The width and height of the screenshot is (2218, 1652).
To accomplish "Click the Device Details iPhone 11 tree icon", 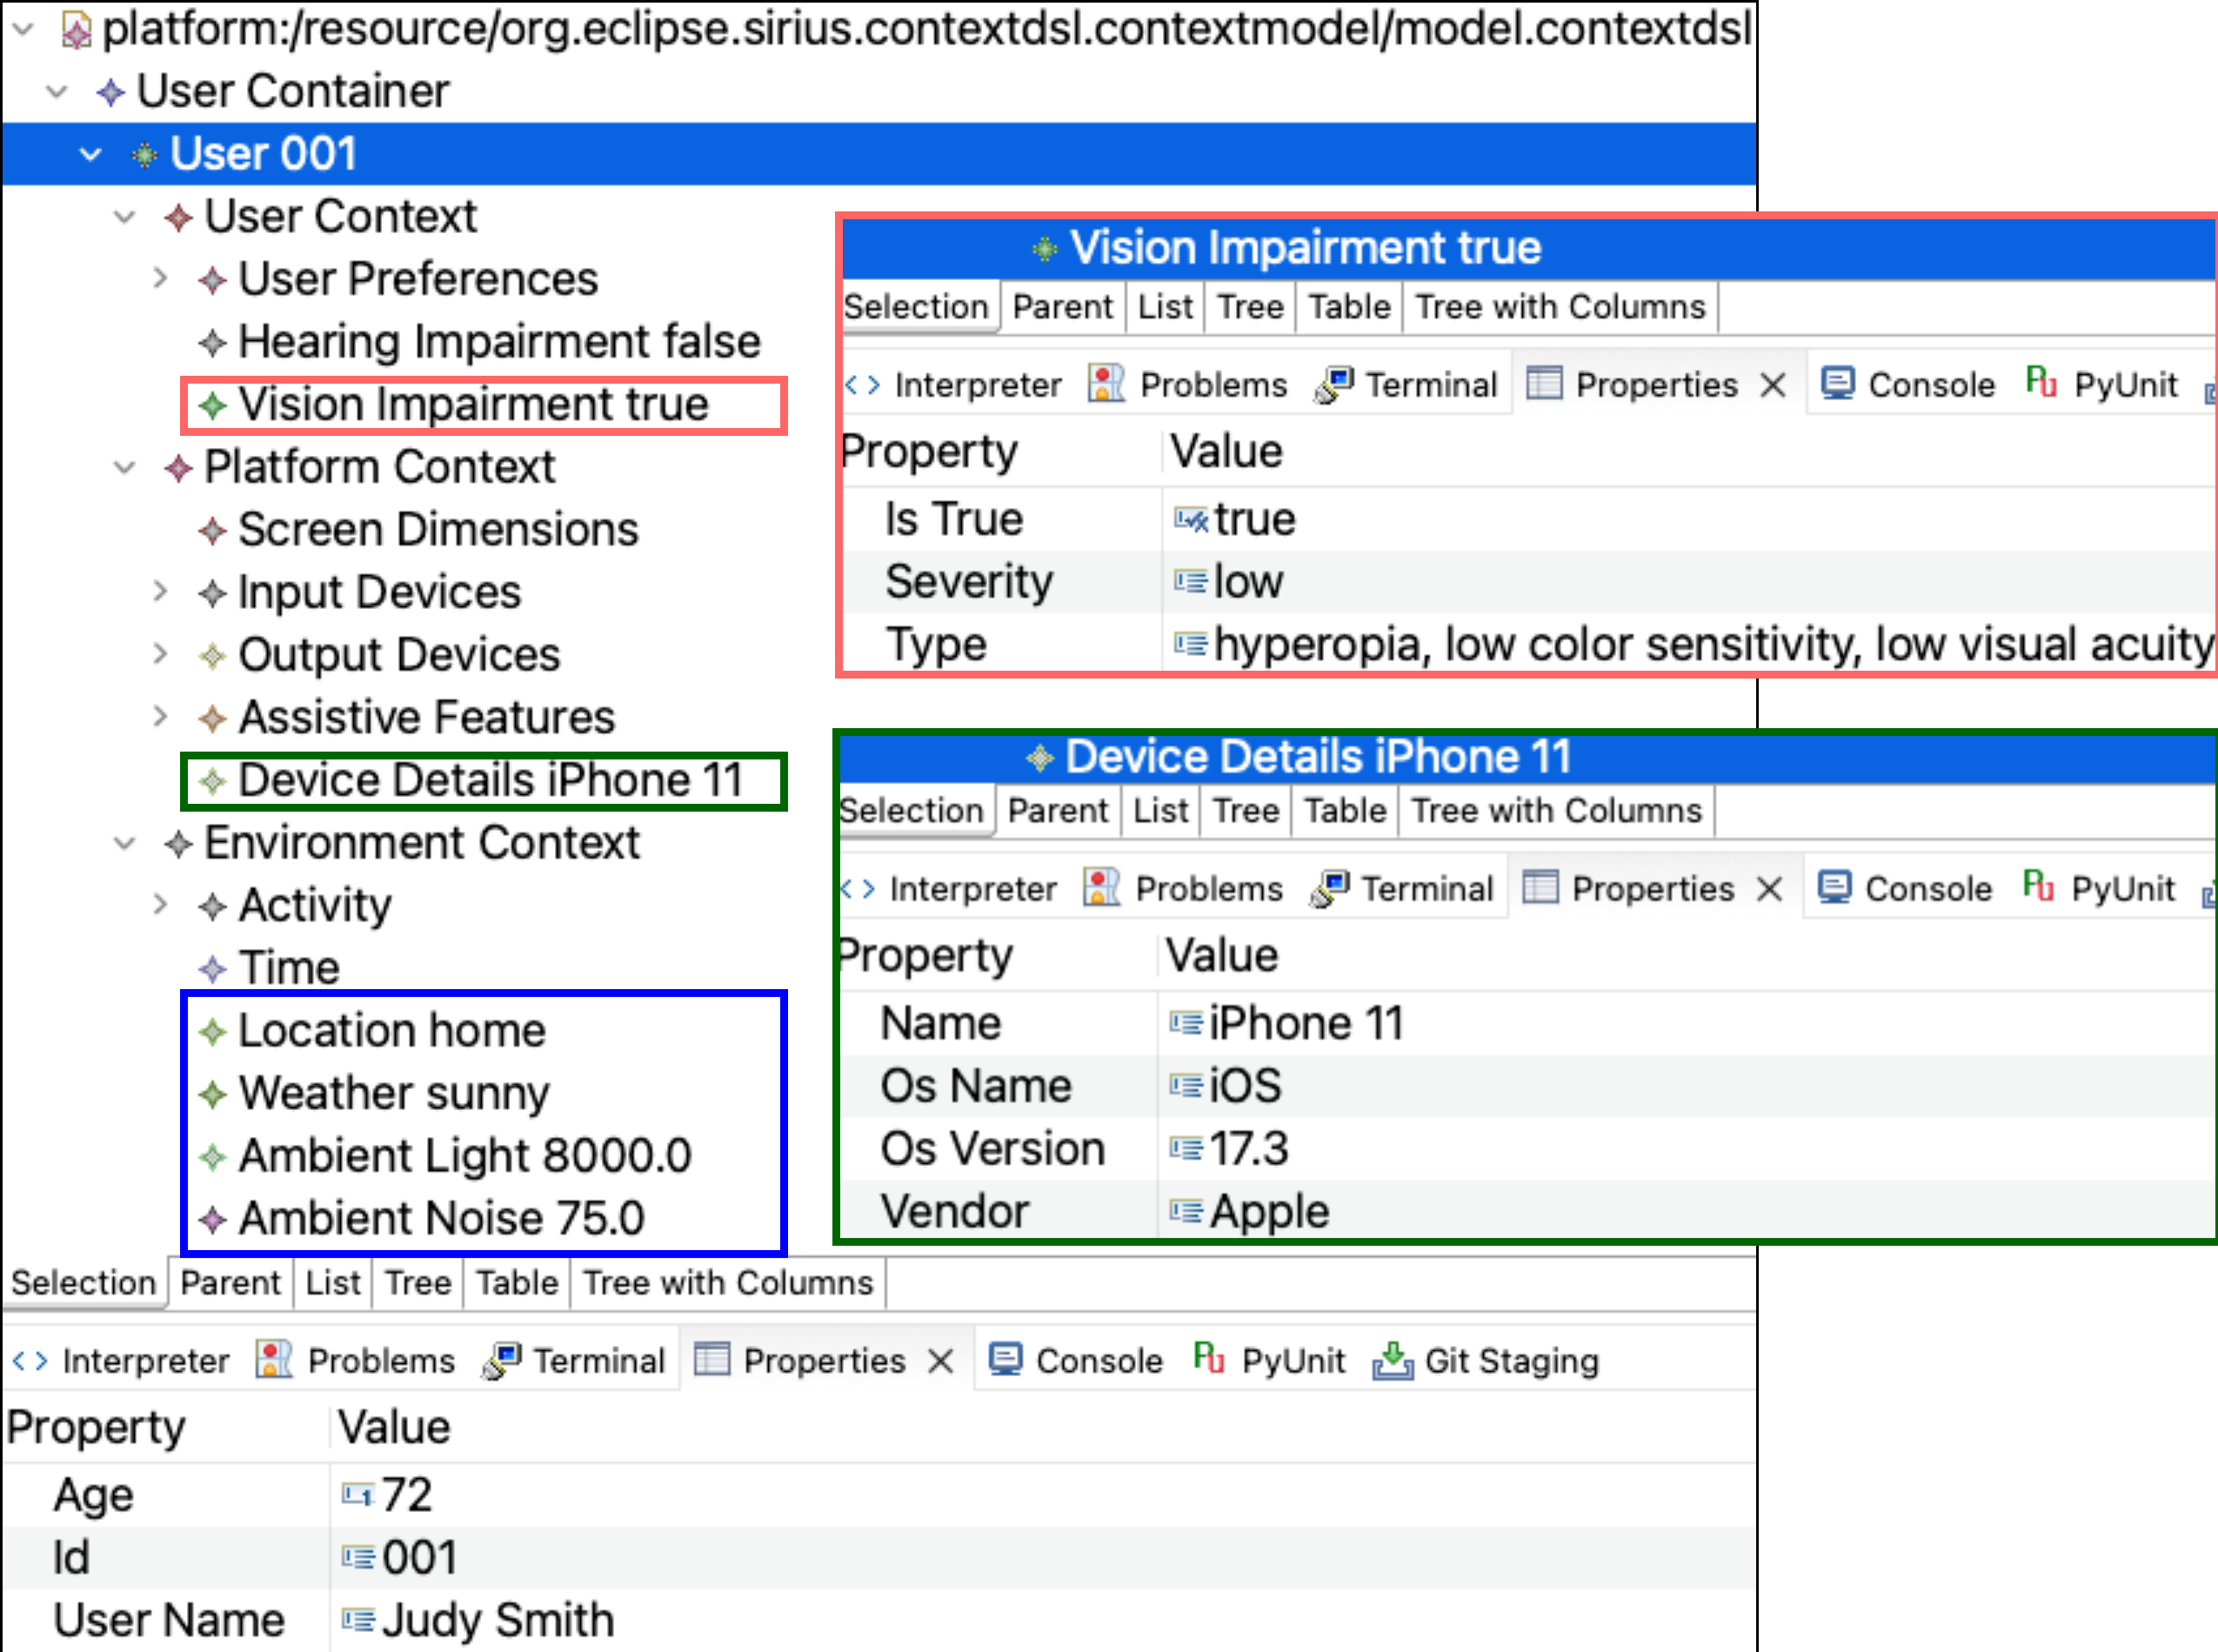I will 212,781.
